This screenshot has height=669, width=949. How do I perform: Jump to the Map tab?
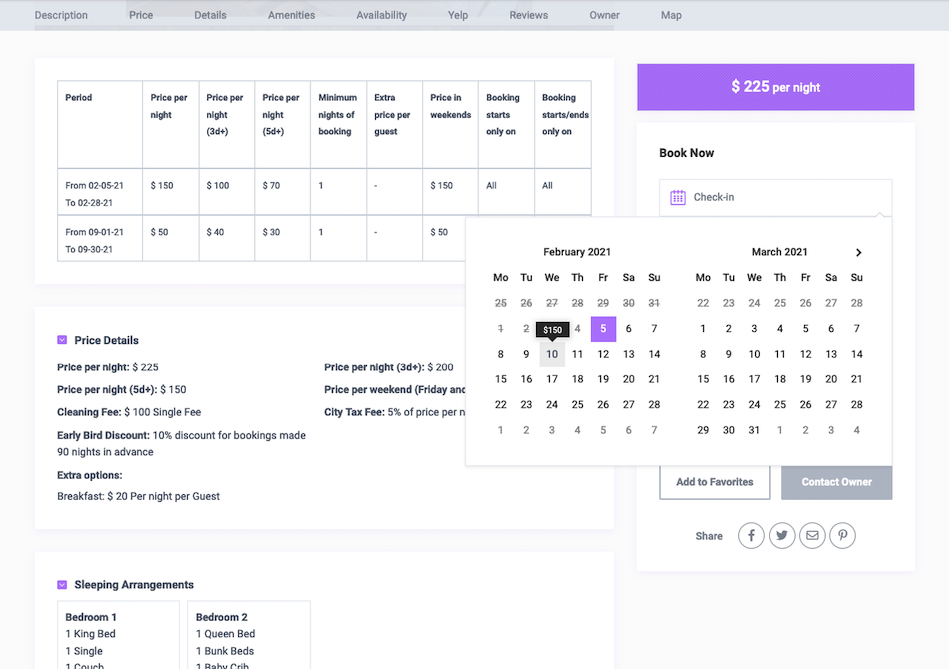click(671, 15)
